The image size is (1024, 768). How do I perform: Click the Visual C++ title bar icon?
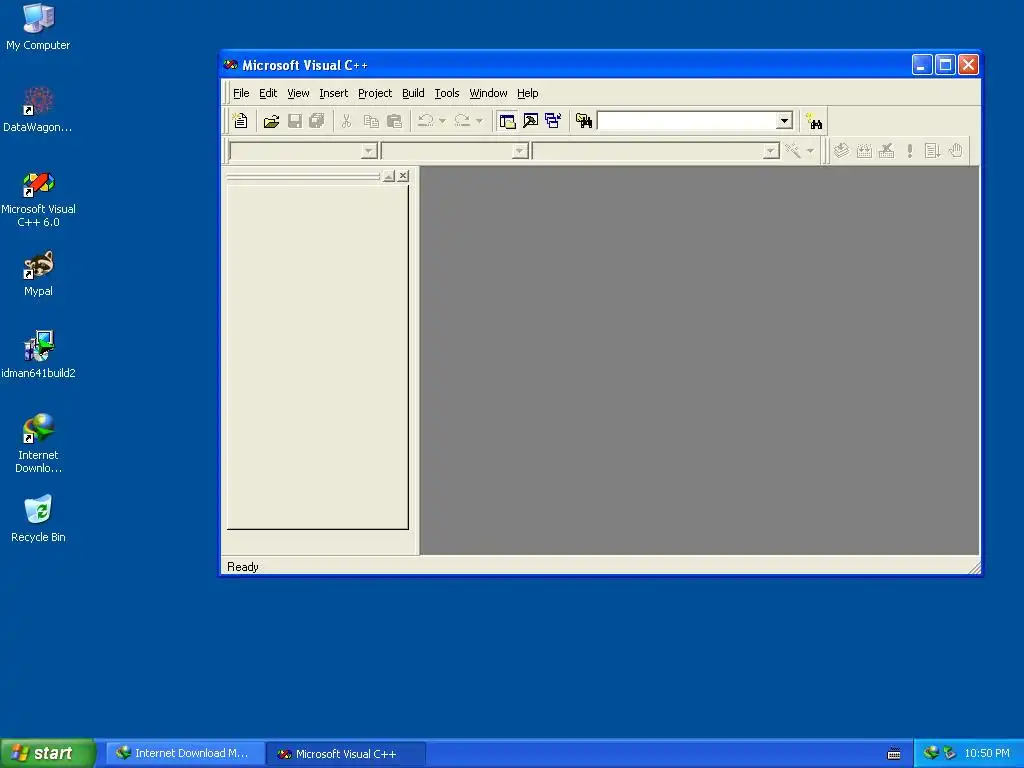tap(231, 65)
